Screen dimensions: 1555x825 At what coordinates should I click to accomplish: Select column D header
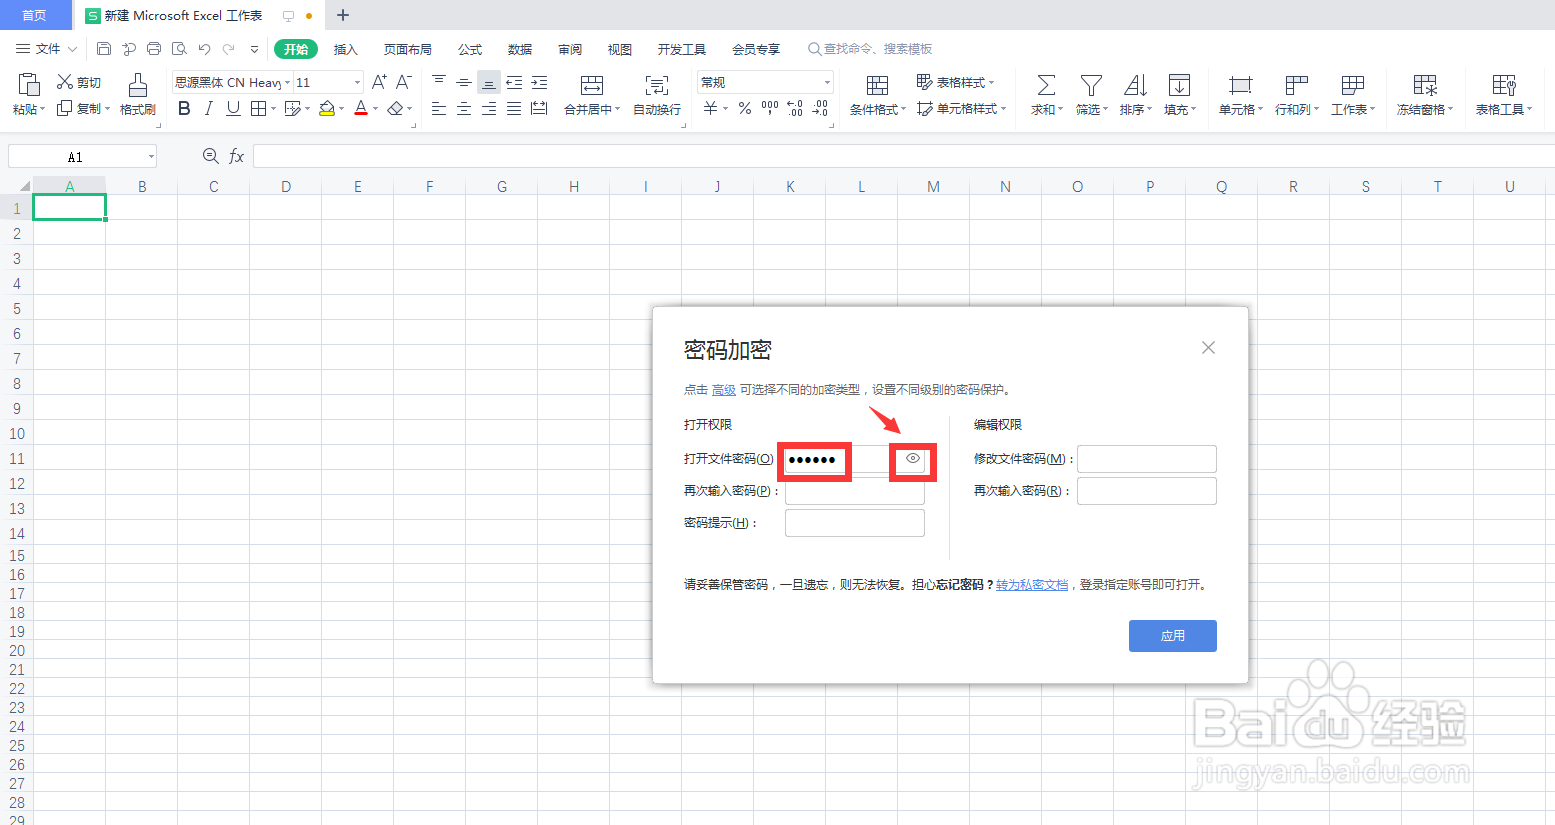click(x=286, y=186)
